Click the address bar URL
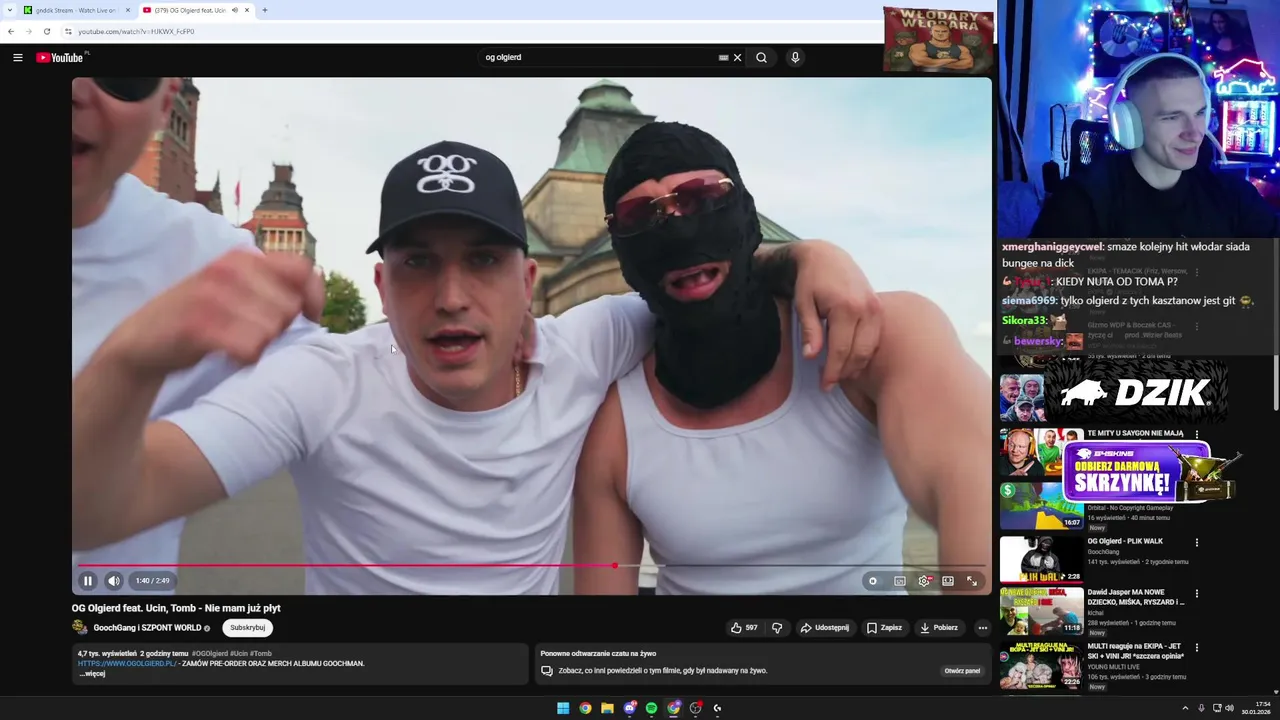The width and height of the screenshot is (1280, 720). pyautogui.click(x=136, y=31)
